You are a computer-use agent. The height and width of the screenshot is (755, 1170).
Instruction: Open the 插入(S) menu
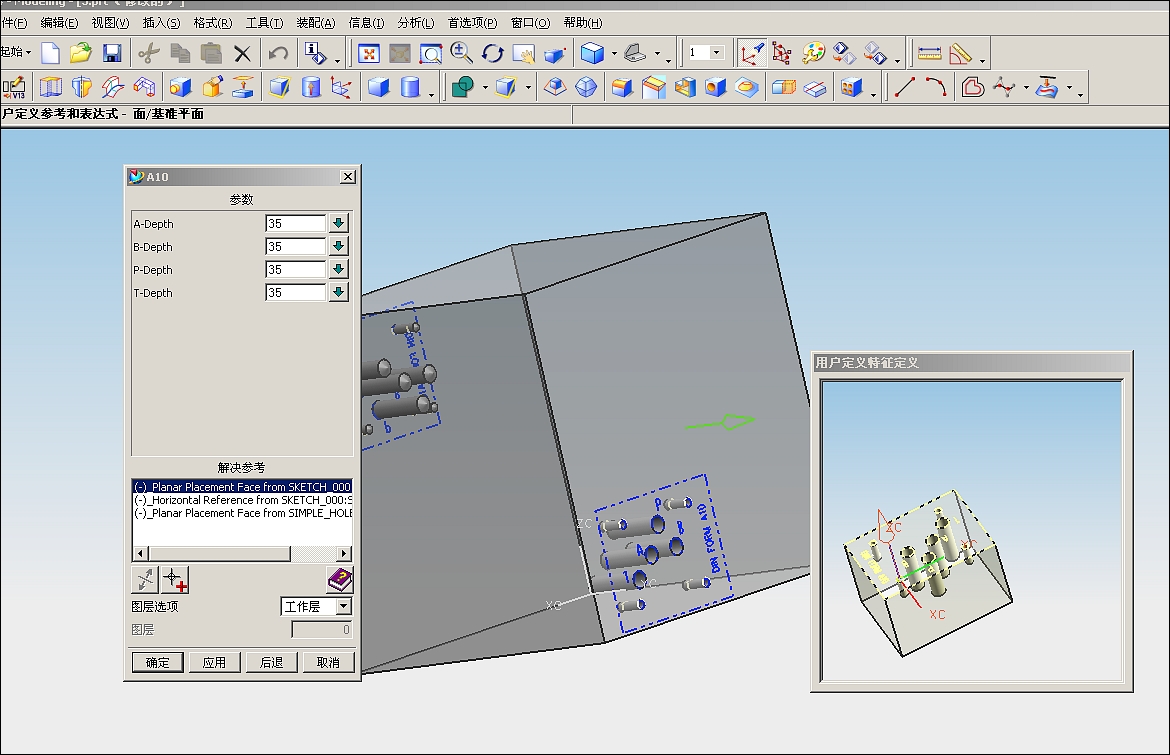(161, 23)
